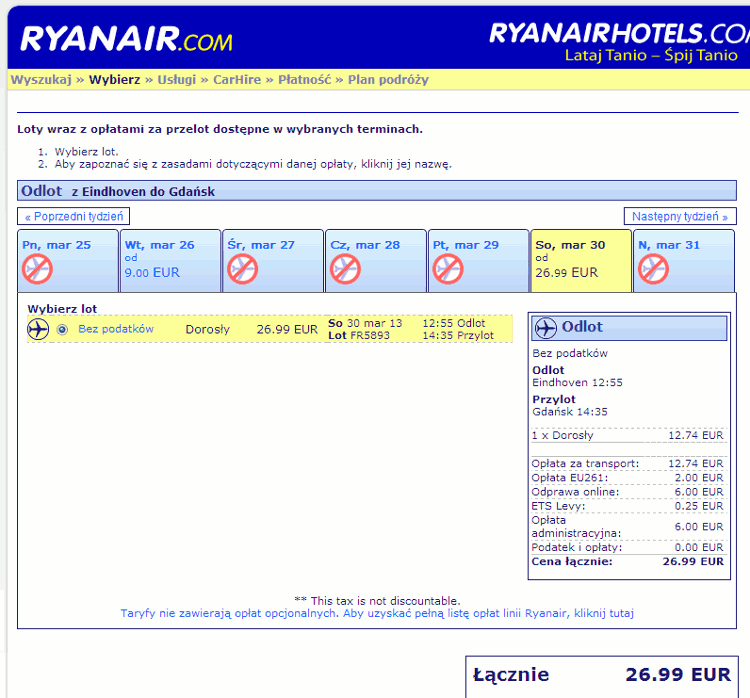Image resolution: width=750 pixels, height=698 pixels.
Task: Open the Ryanair optional fees list link
Action: coord(377,613)
